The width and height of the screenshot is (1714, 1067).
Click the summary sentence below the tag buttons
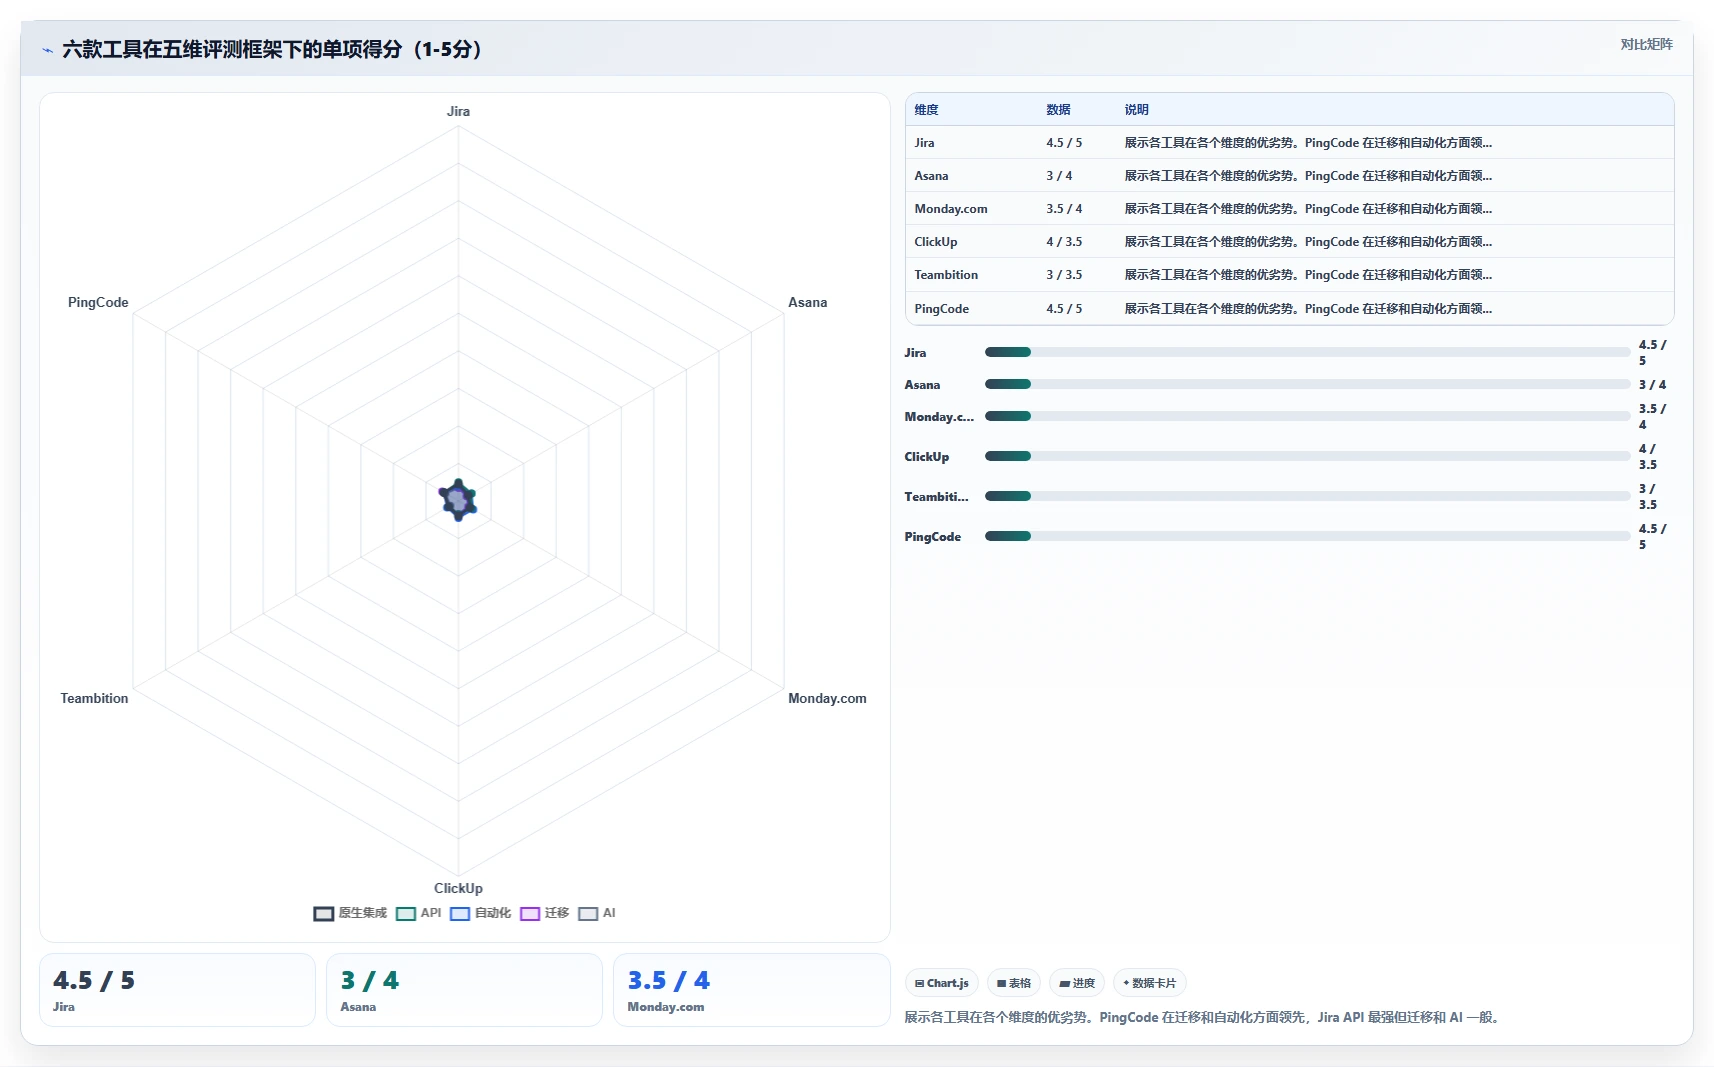click(x=1204, y=1017)
